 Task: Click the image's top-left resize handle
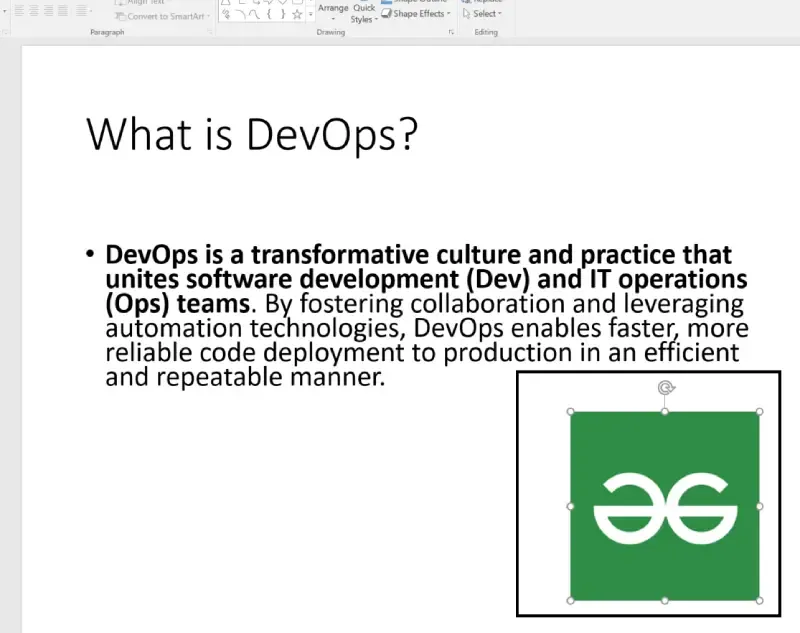click(x=570, y=412)
